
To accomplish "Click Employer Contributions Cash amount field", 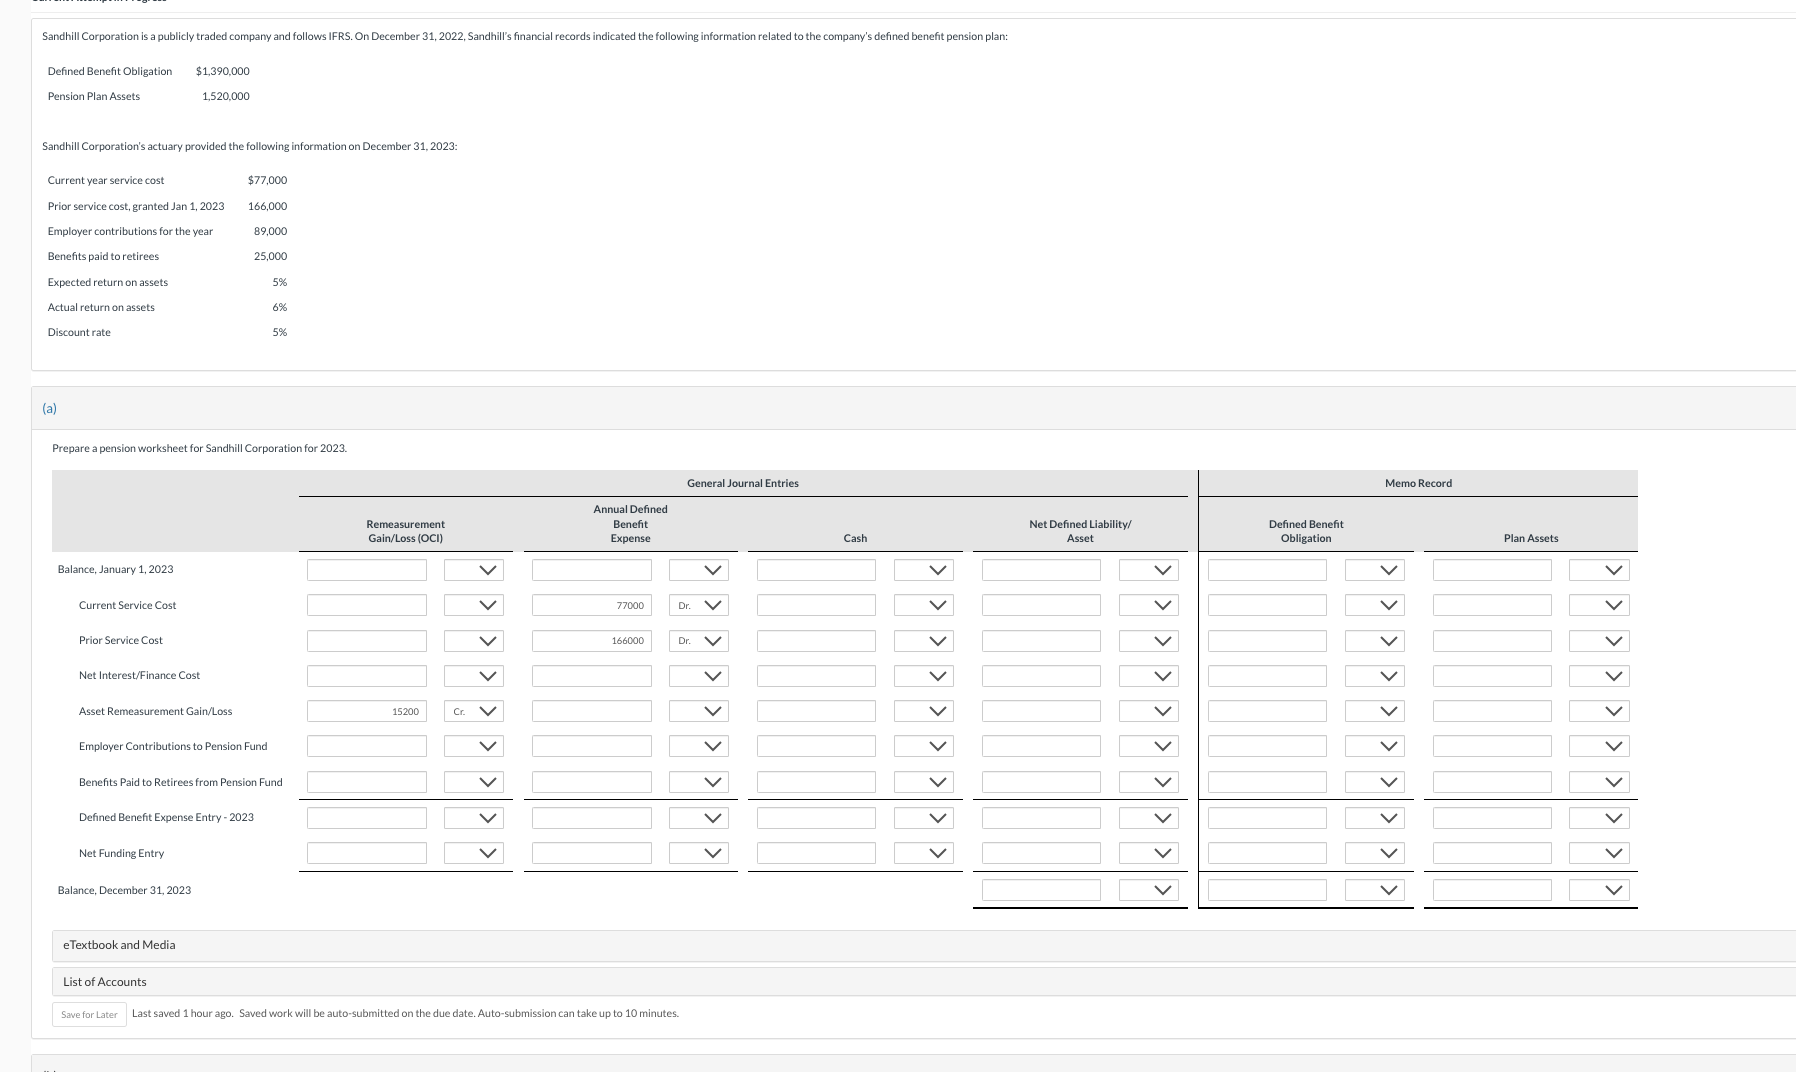I will click(x=817, y=746).
